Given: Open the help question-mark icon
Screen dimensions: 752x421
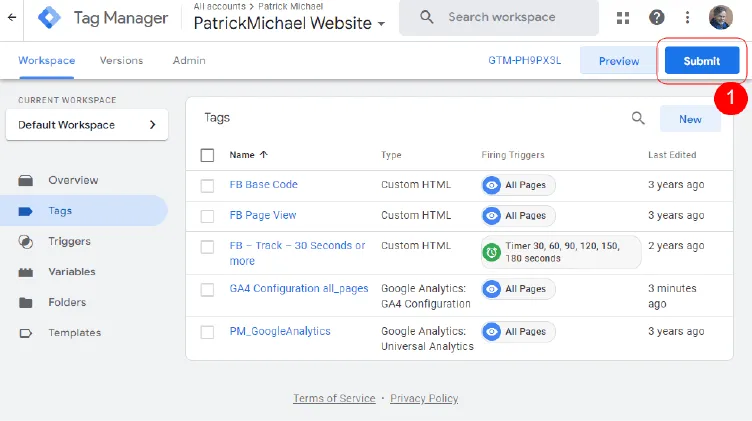Looking at the screenshot, I should [657, 18].
